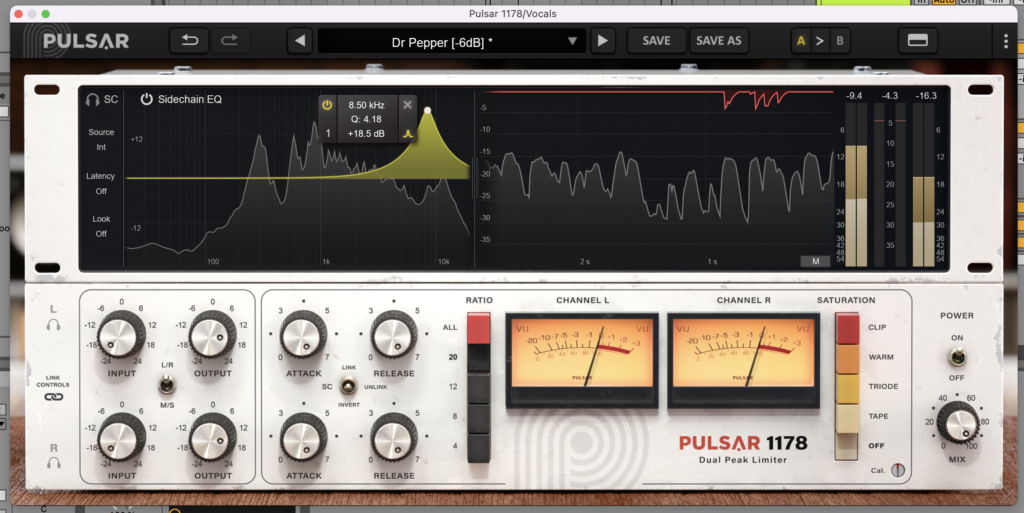Click the bottom OUTPUT knob for channel R
The width and height of the screenshot is (1024, 513).
212,438
